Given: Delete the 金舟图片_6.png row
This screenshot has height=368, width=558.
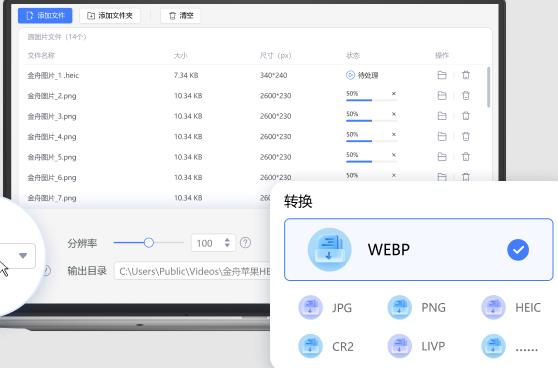Looking at the screenshot, I should click(x=466, y=177).
